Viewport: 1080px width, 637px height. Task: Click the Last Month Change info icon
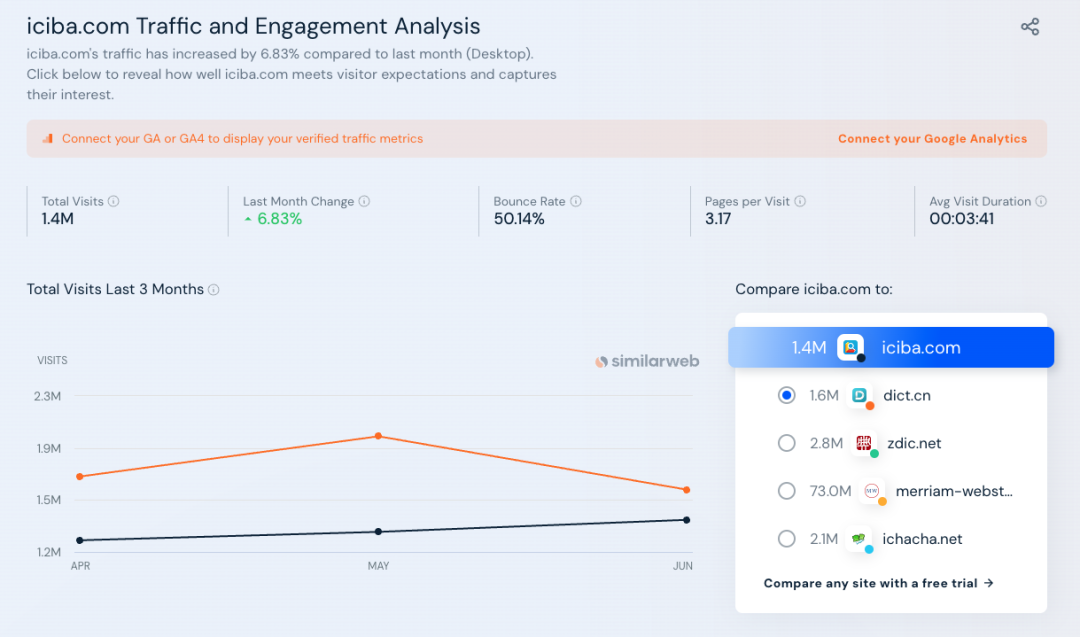364,201
